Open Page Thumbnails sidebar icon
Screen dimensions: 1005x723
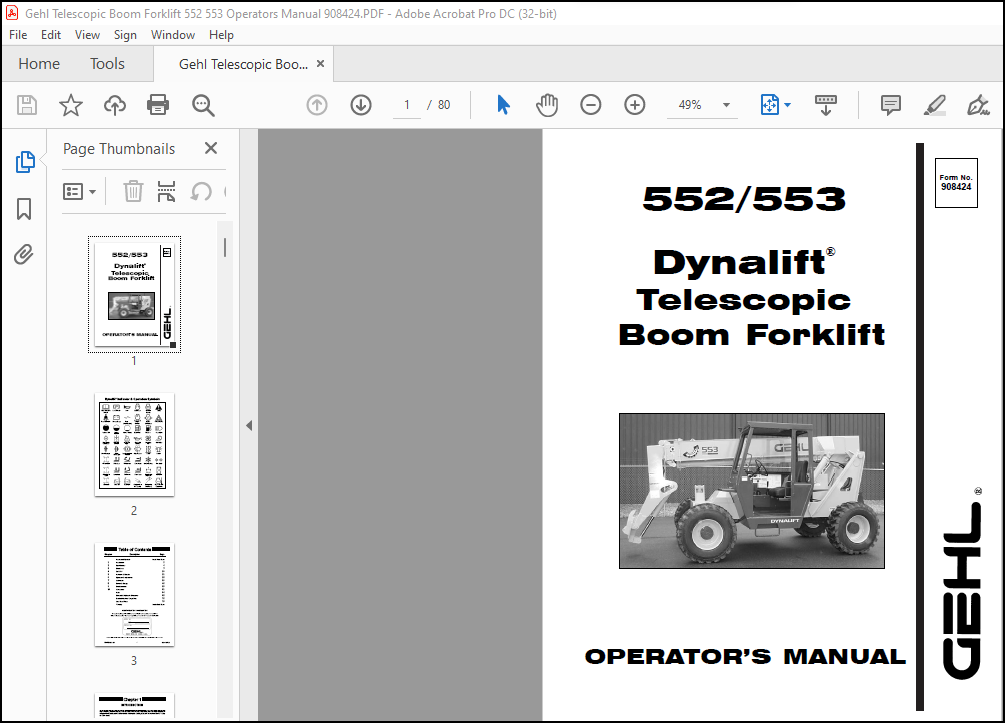(x=24, y=162)
